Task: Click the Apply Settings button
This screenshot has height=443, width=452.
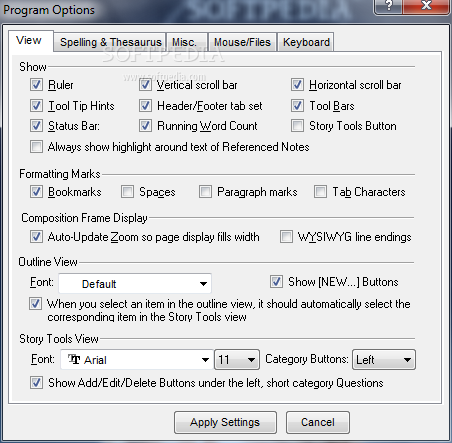Action: pyautogui.click(x=225, y=422)
